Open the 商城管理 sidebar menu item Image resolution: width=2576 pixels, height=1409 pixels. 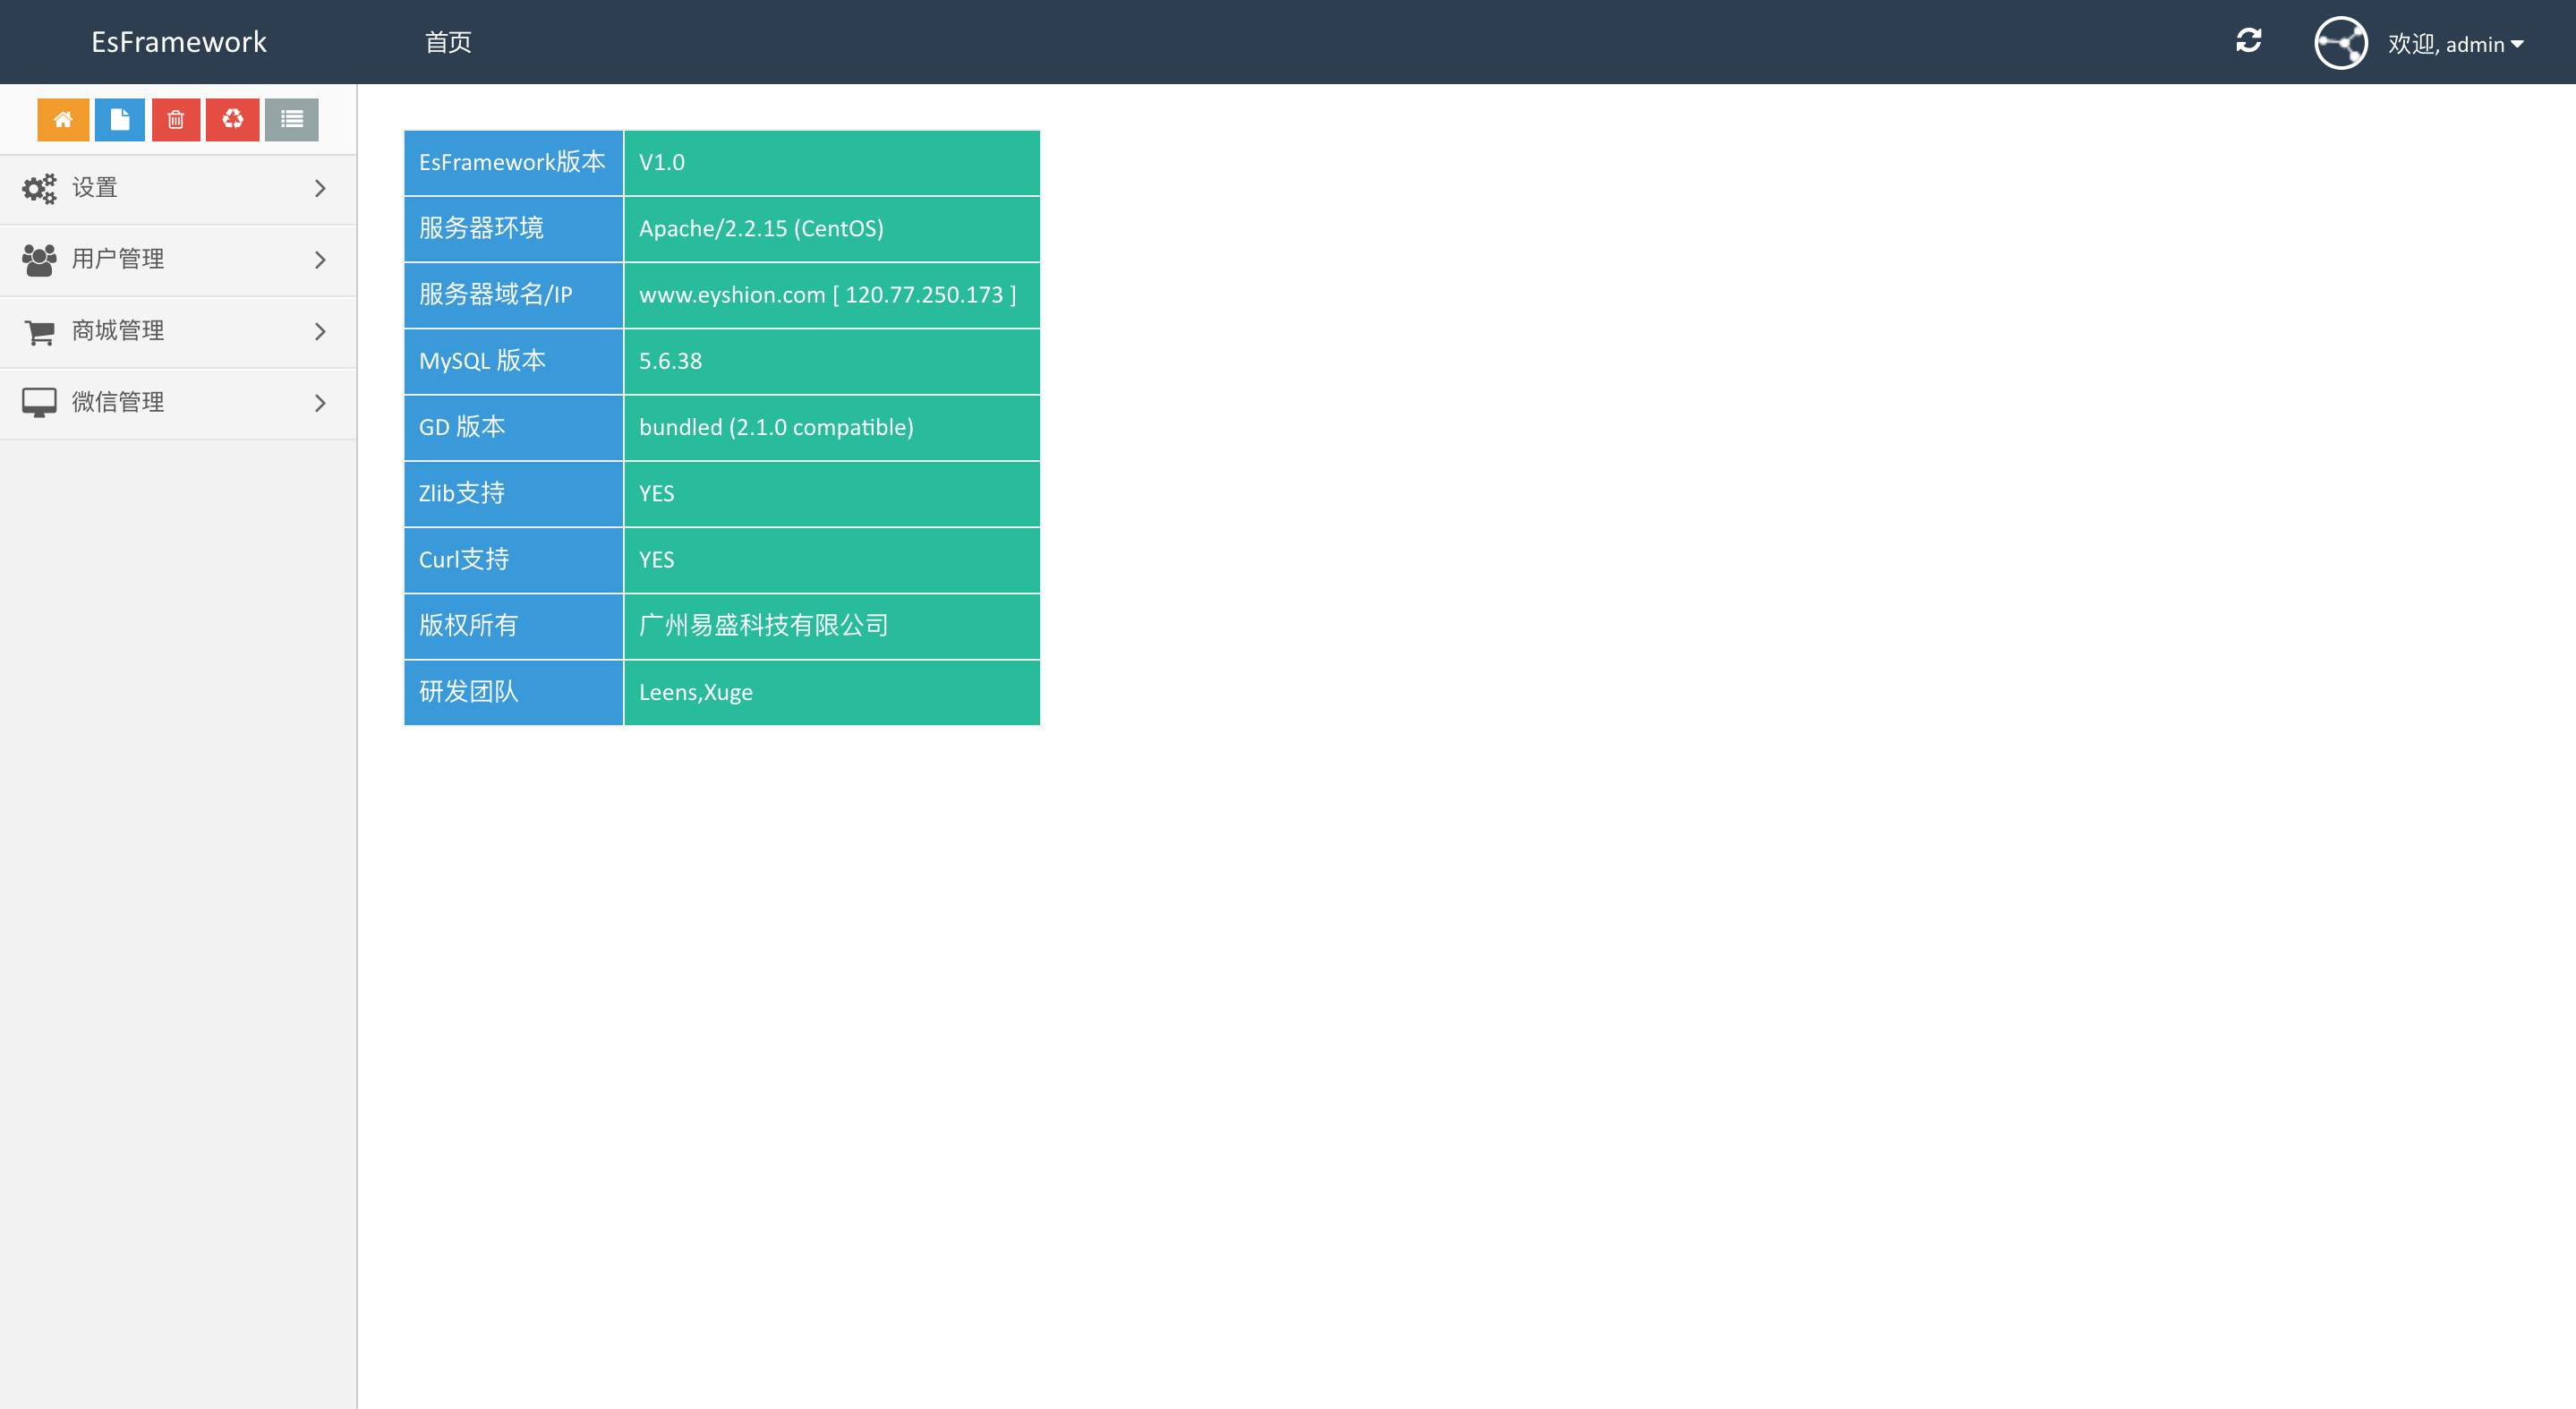click(118, 331)
